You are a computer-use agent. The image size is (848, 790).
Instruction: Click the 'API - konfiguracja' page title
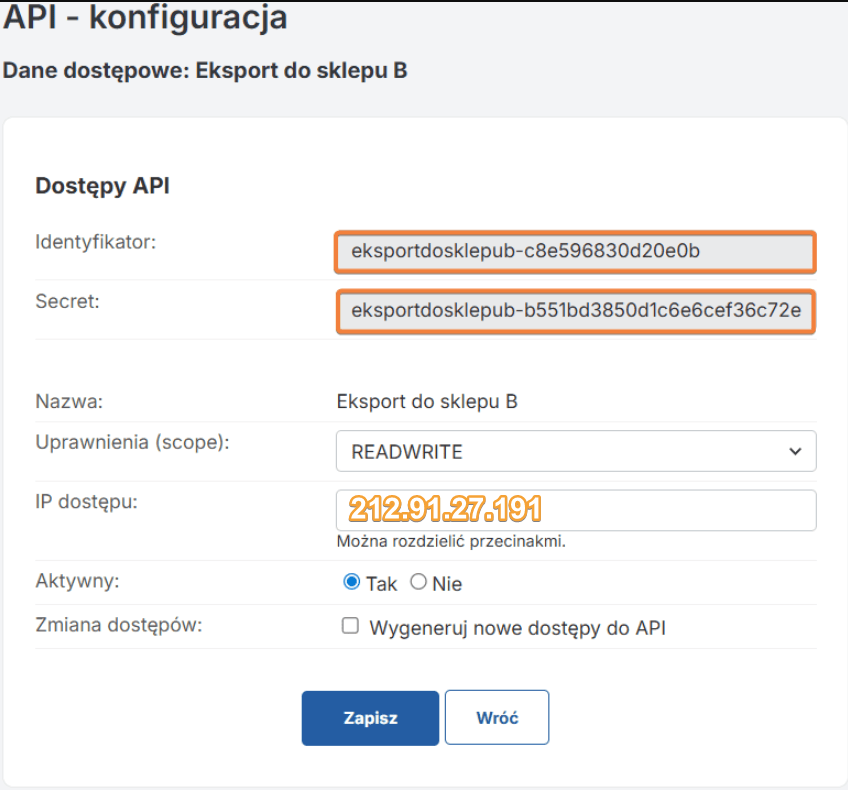pyautogui.click(x=145, y=17)
